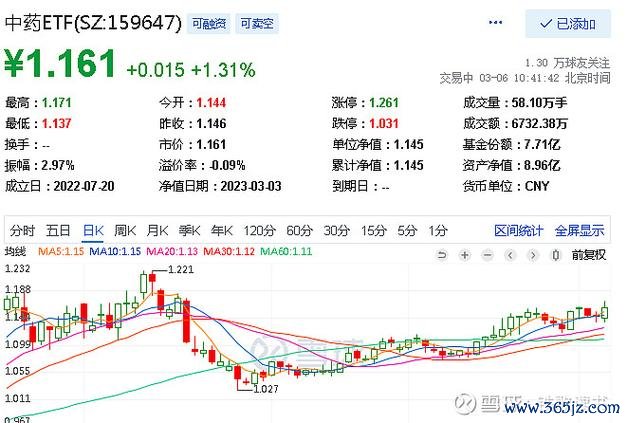Image resolution: width=627 pixels, height=423 pixels.
Task: Click the 昨收 value 1.146
Action: [x=211, y=124]
